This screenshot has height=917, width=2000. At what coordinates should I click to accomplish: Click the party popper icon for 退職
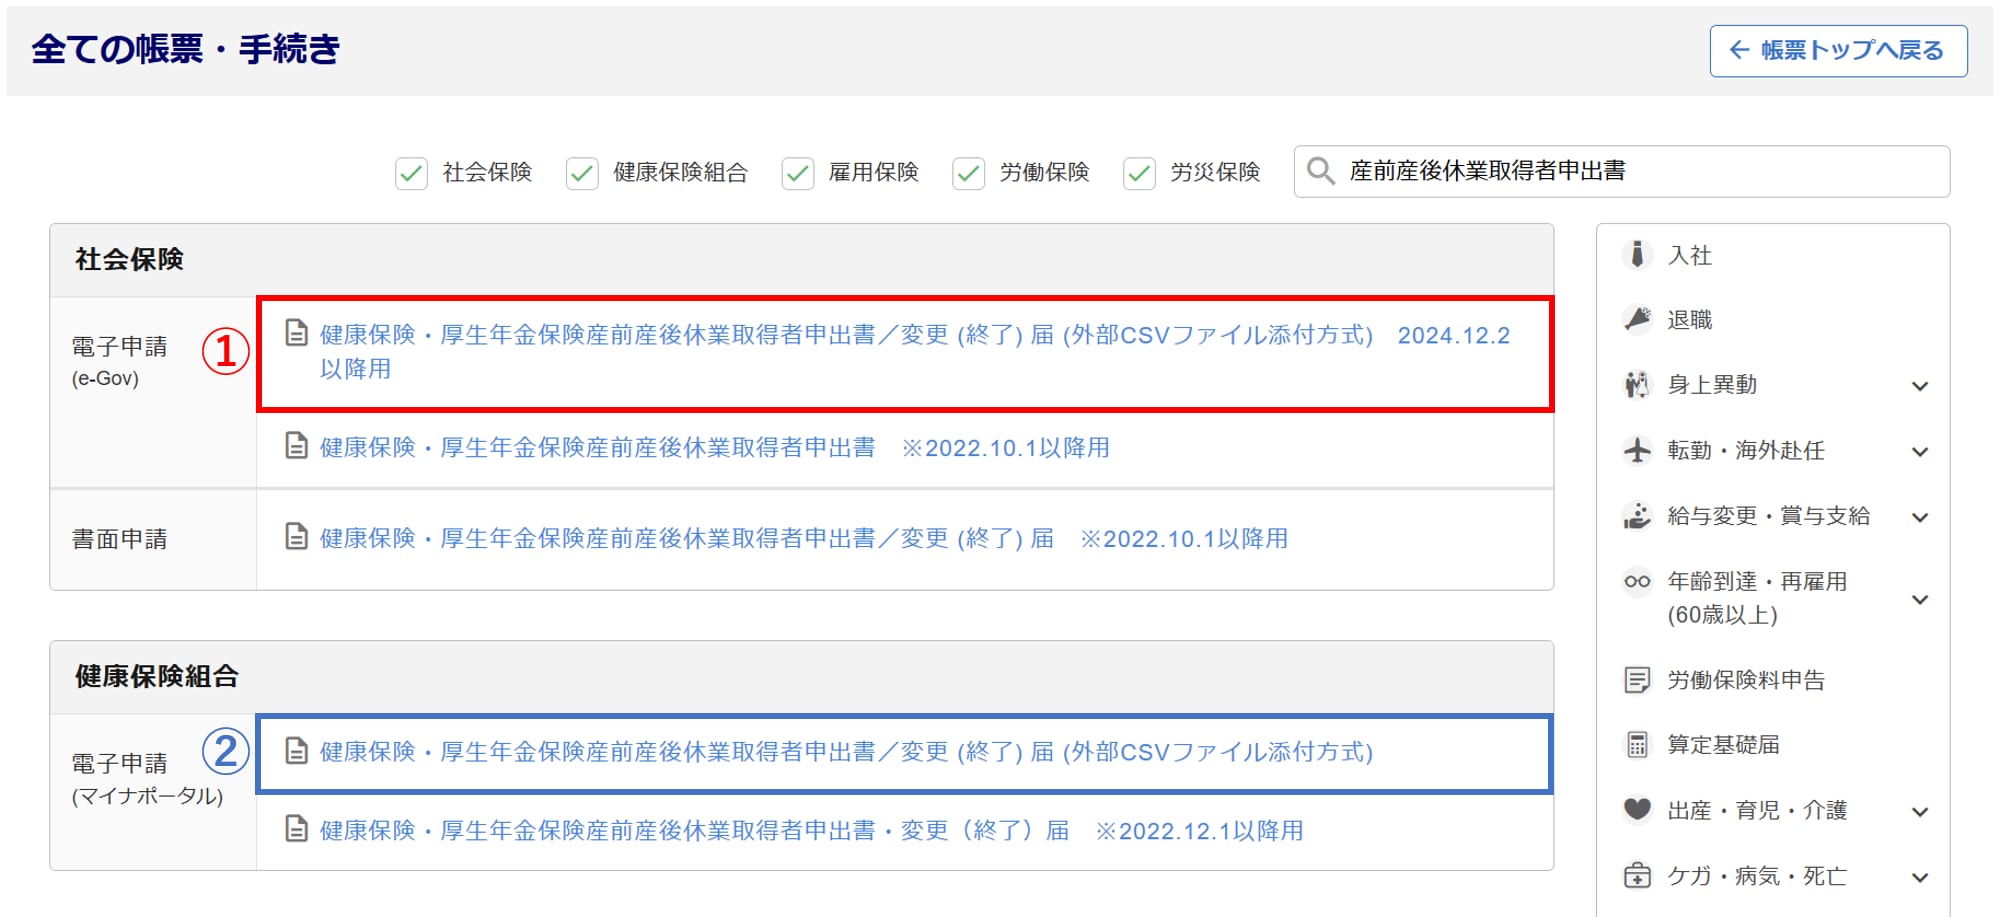point(1636,320)
